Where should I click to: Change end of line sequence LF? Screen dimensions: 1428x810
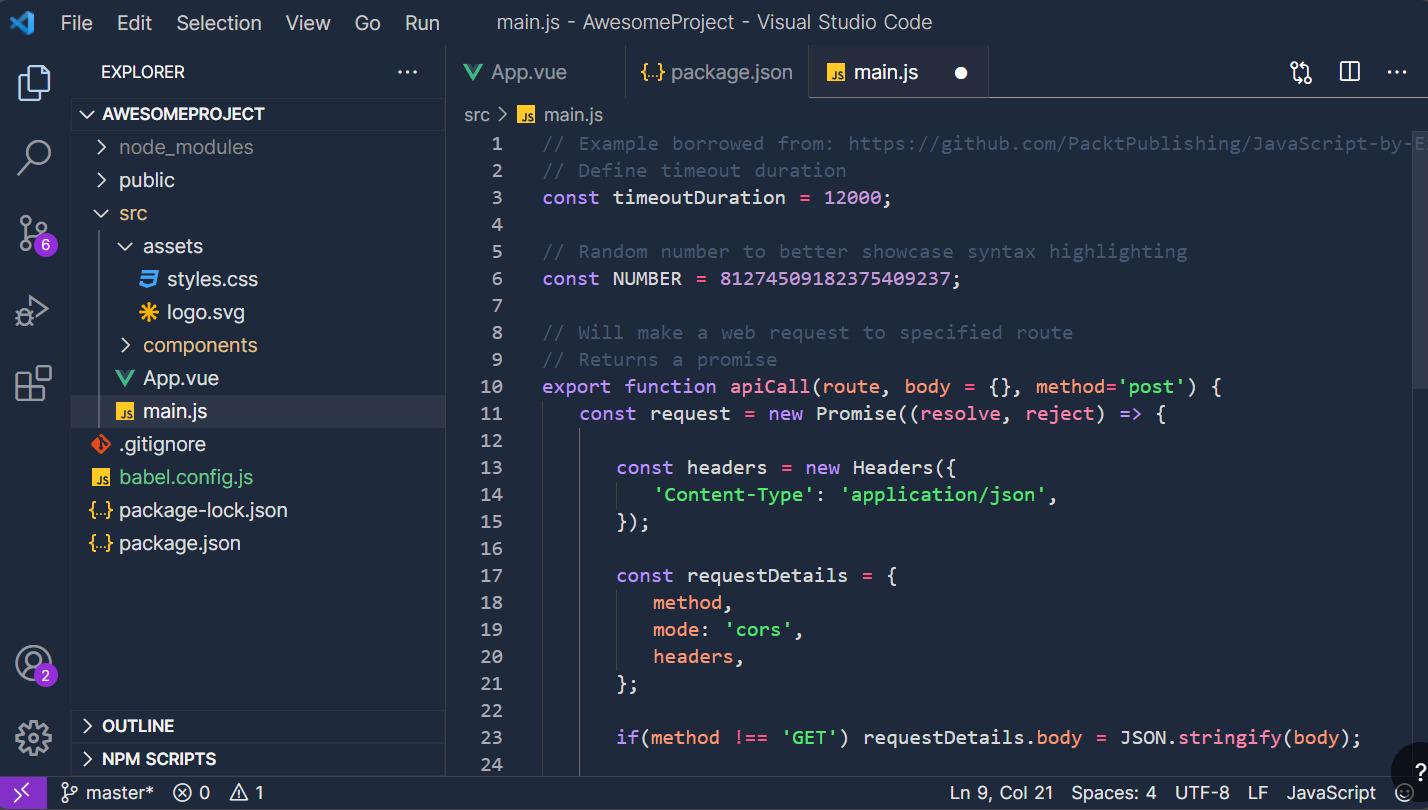click(x=1257, y=793)
